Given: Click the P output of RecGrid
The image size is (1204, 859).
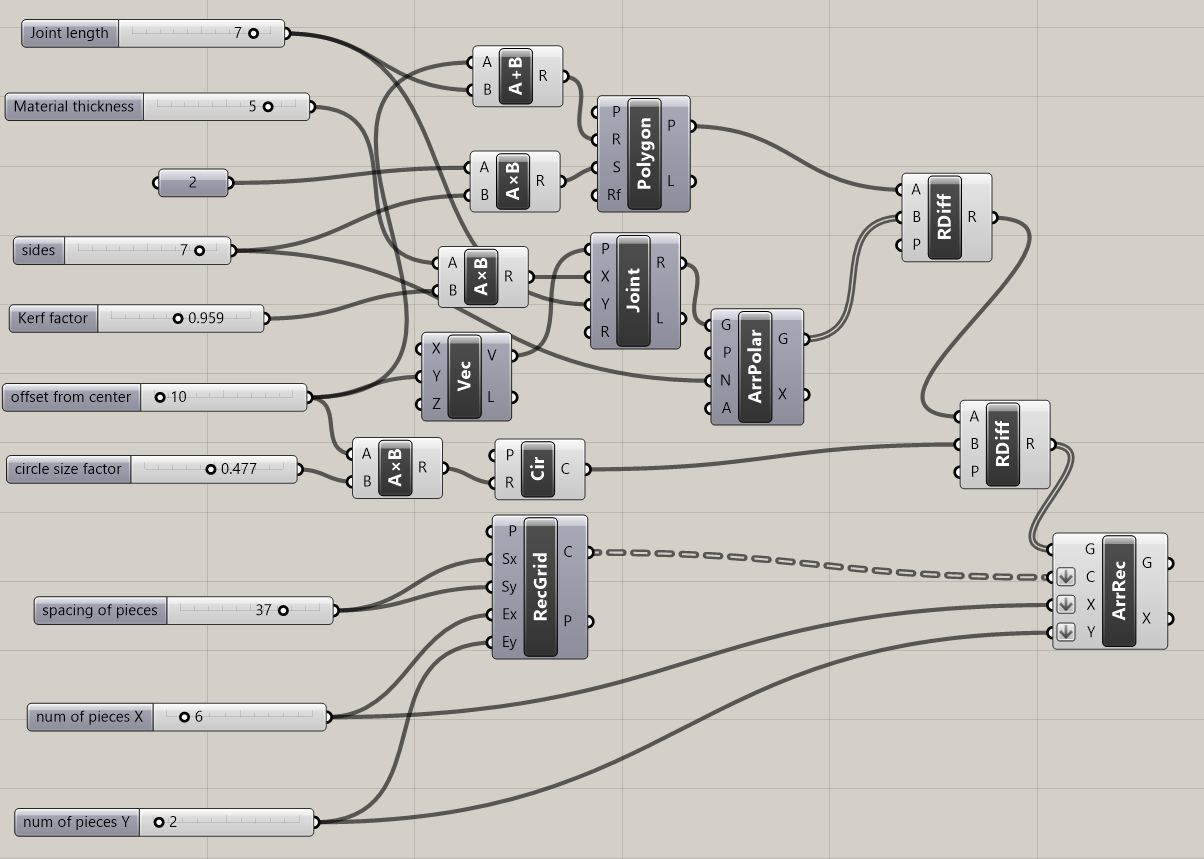Looking at the screenshot, I should [x=568, y=621].
